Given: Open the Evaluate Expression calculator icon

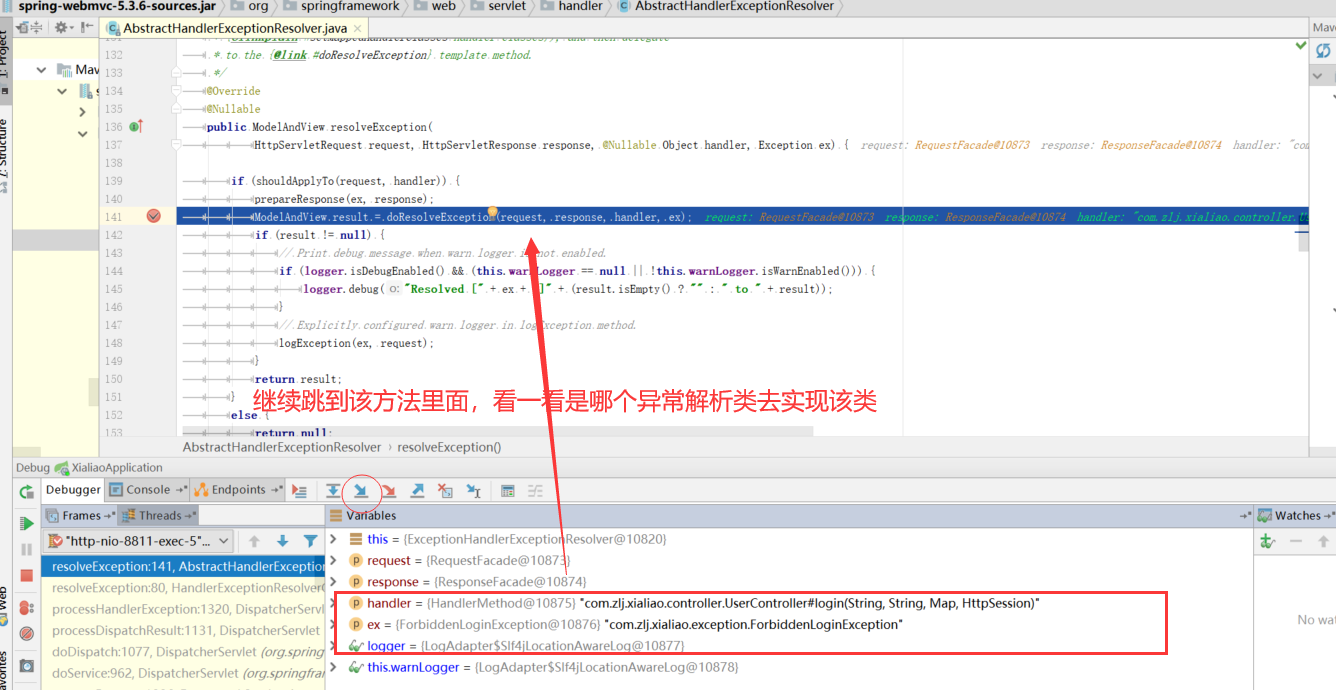Looking at the screenshot, I should coord(508,490).
